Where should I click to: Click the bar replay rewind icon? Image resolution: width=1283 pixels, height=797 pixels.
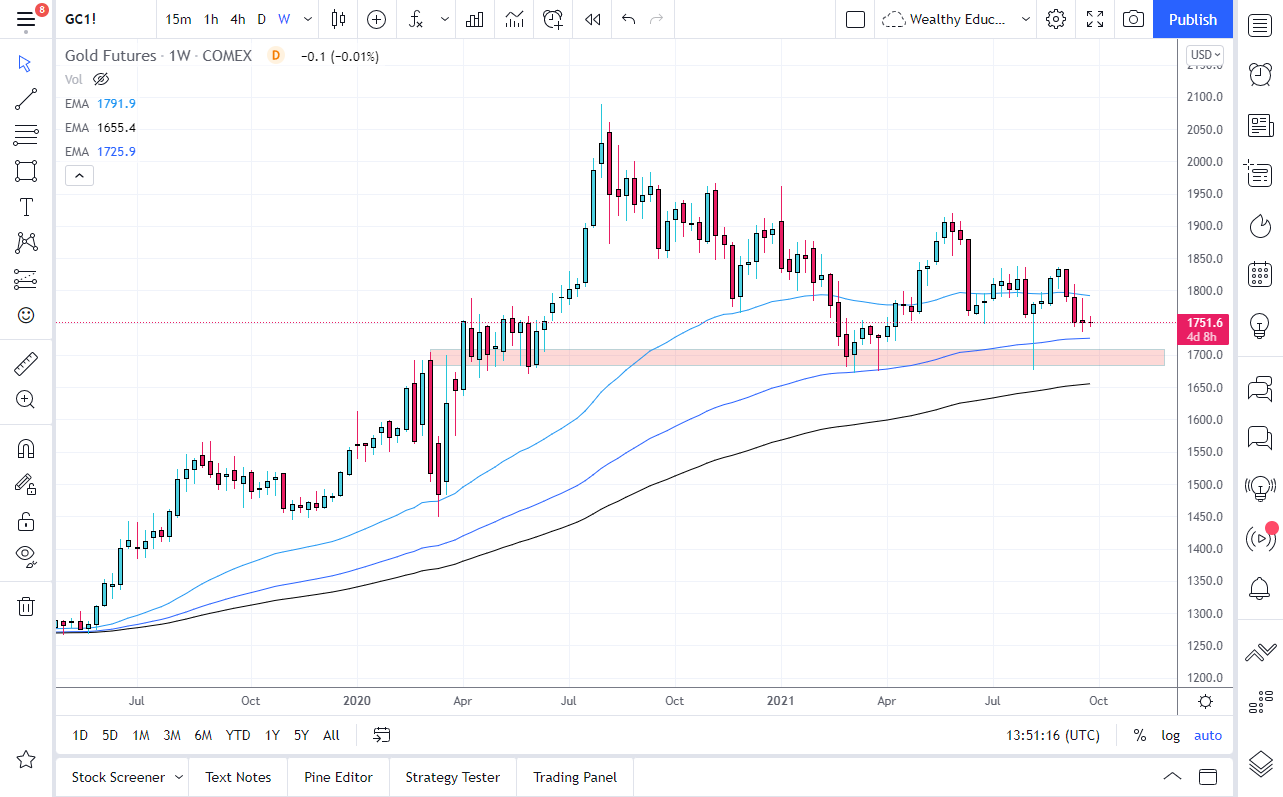(593, 19)
